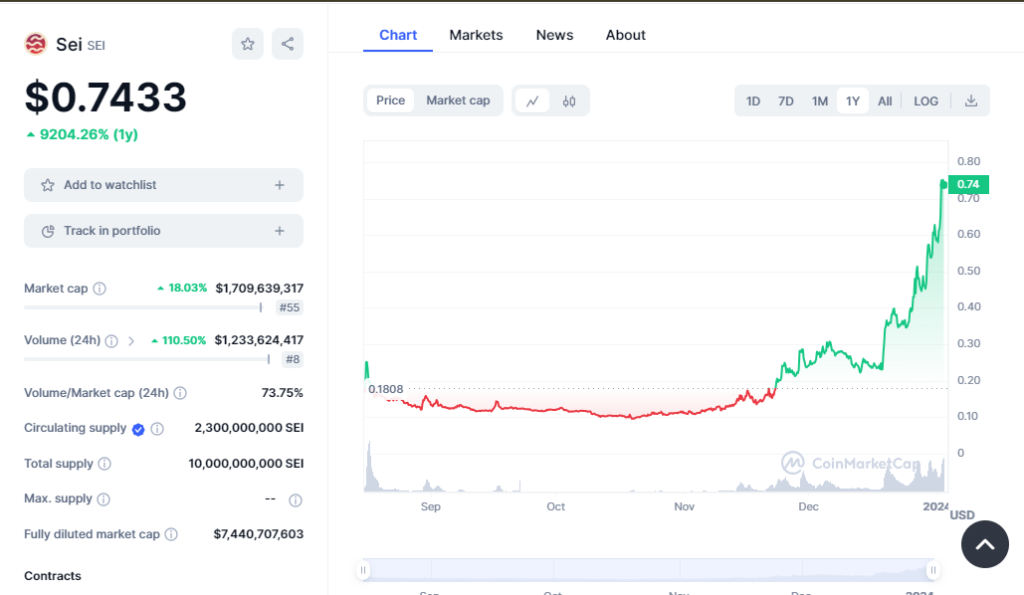Open the Markets tab

(x=476, y=35)
